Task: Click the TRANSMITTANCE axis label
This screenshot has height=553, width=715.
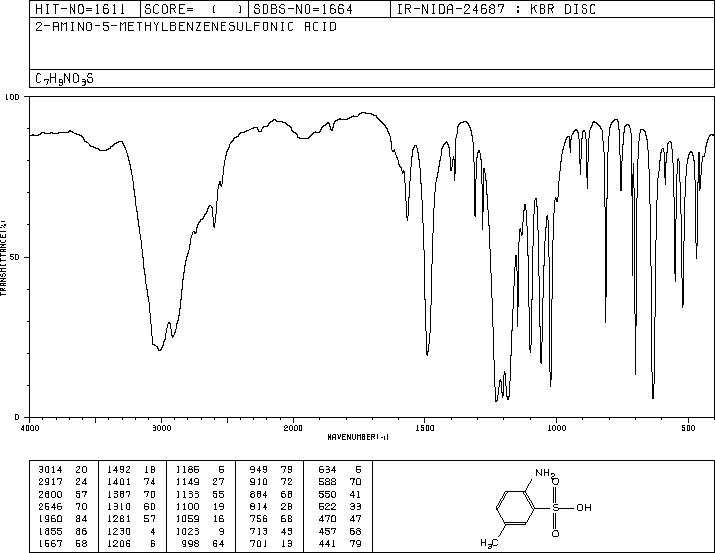Action: (x=3, y=257)
